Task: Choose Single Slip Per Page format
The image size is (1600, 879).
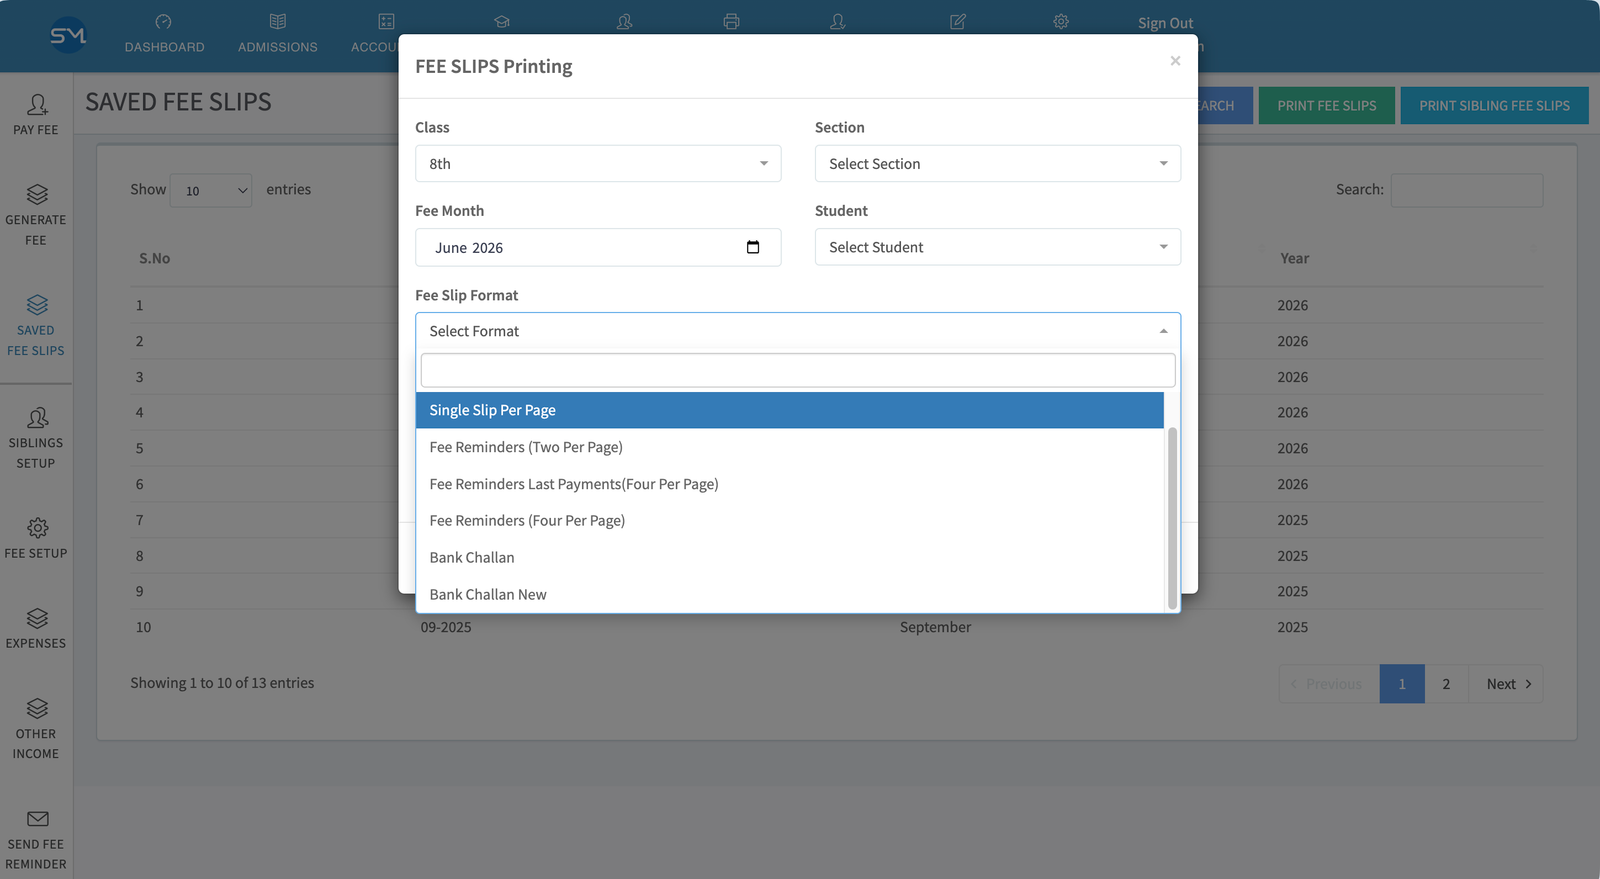Action: (x=790, y=410)
